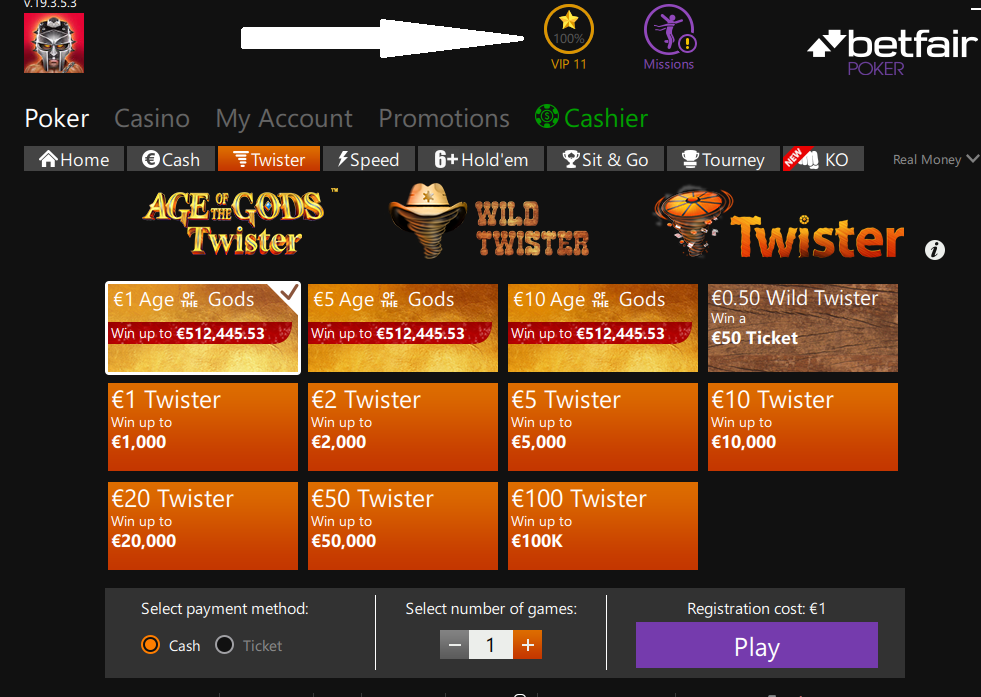Increase number of games with plus
This screenshot has height=697, width=981.
click(527, 644)
